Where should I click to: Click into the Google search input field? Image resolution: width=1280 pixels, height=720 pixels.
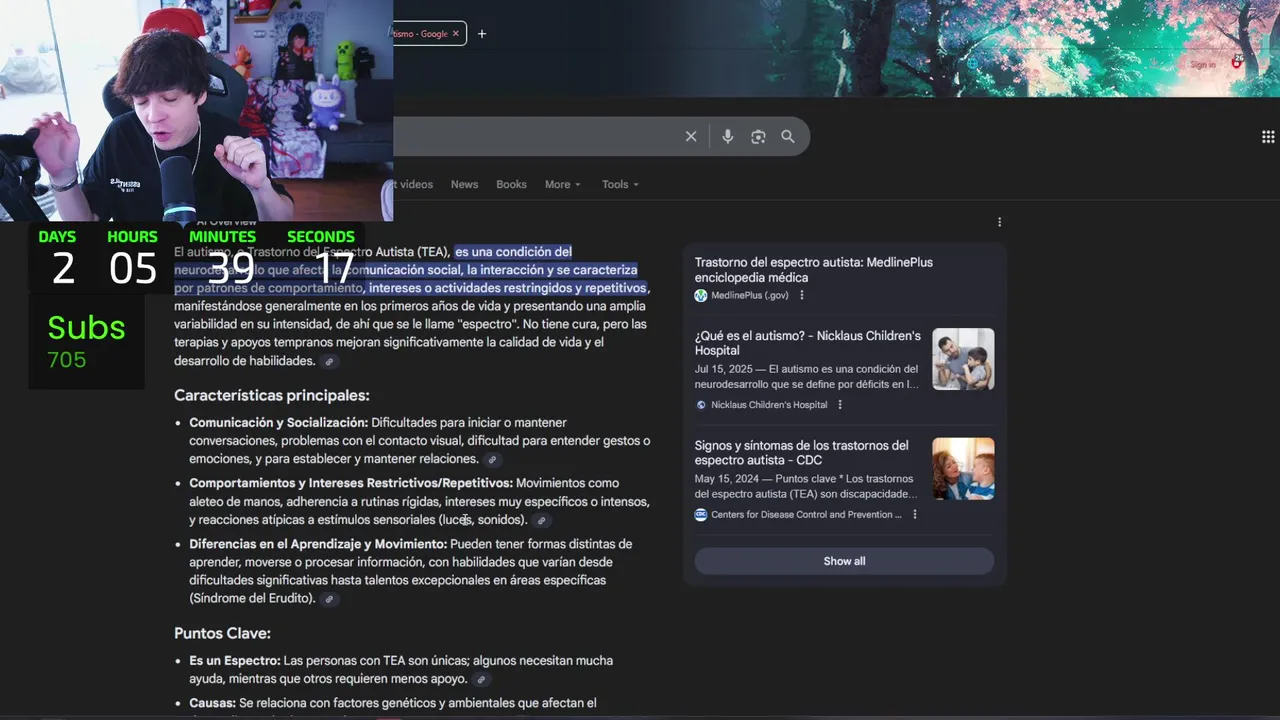pos(535,136)
